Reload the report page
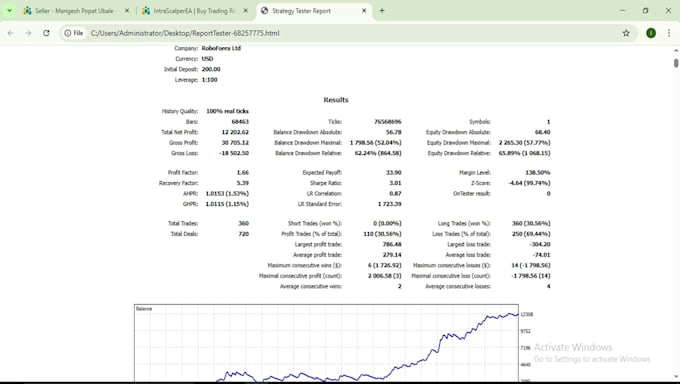Viewport: 680px width, 384px height. click(x=46, y=33)
